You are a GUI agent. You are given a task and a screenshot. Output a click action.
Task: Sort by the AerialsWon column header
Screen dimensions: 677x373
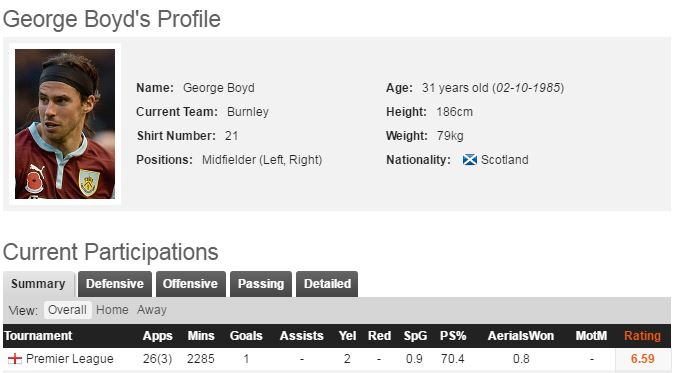pos(521,336)
